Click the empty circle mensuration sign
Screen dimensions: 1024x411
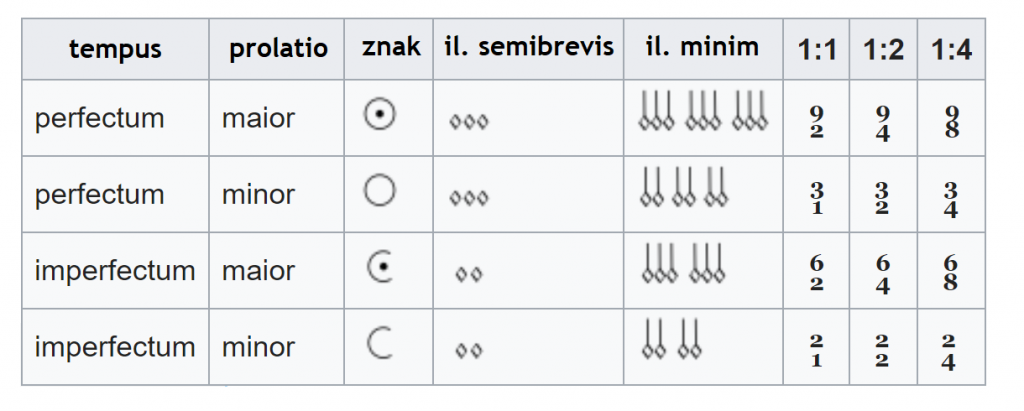pos(379,191)
